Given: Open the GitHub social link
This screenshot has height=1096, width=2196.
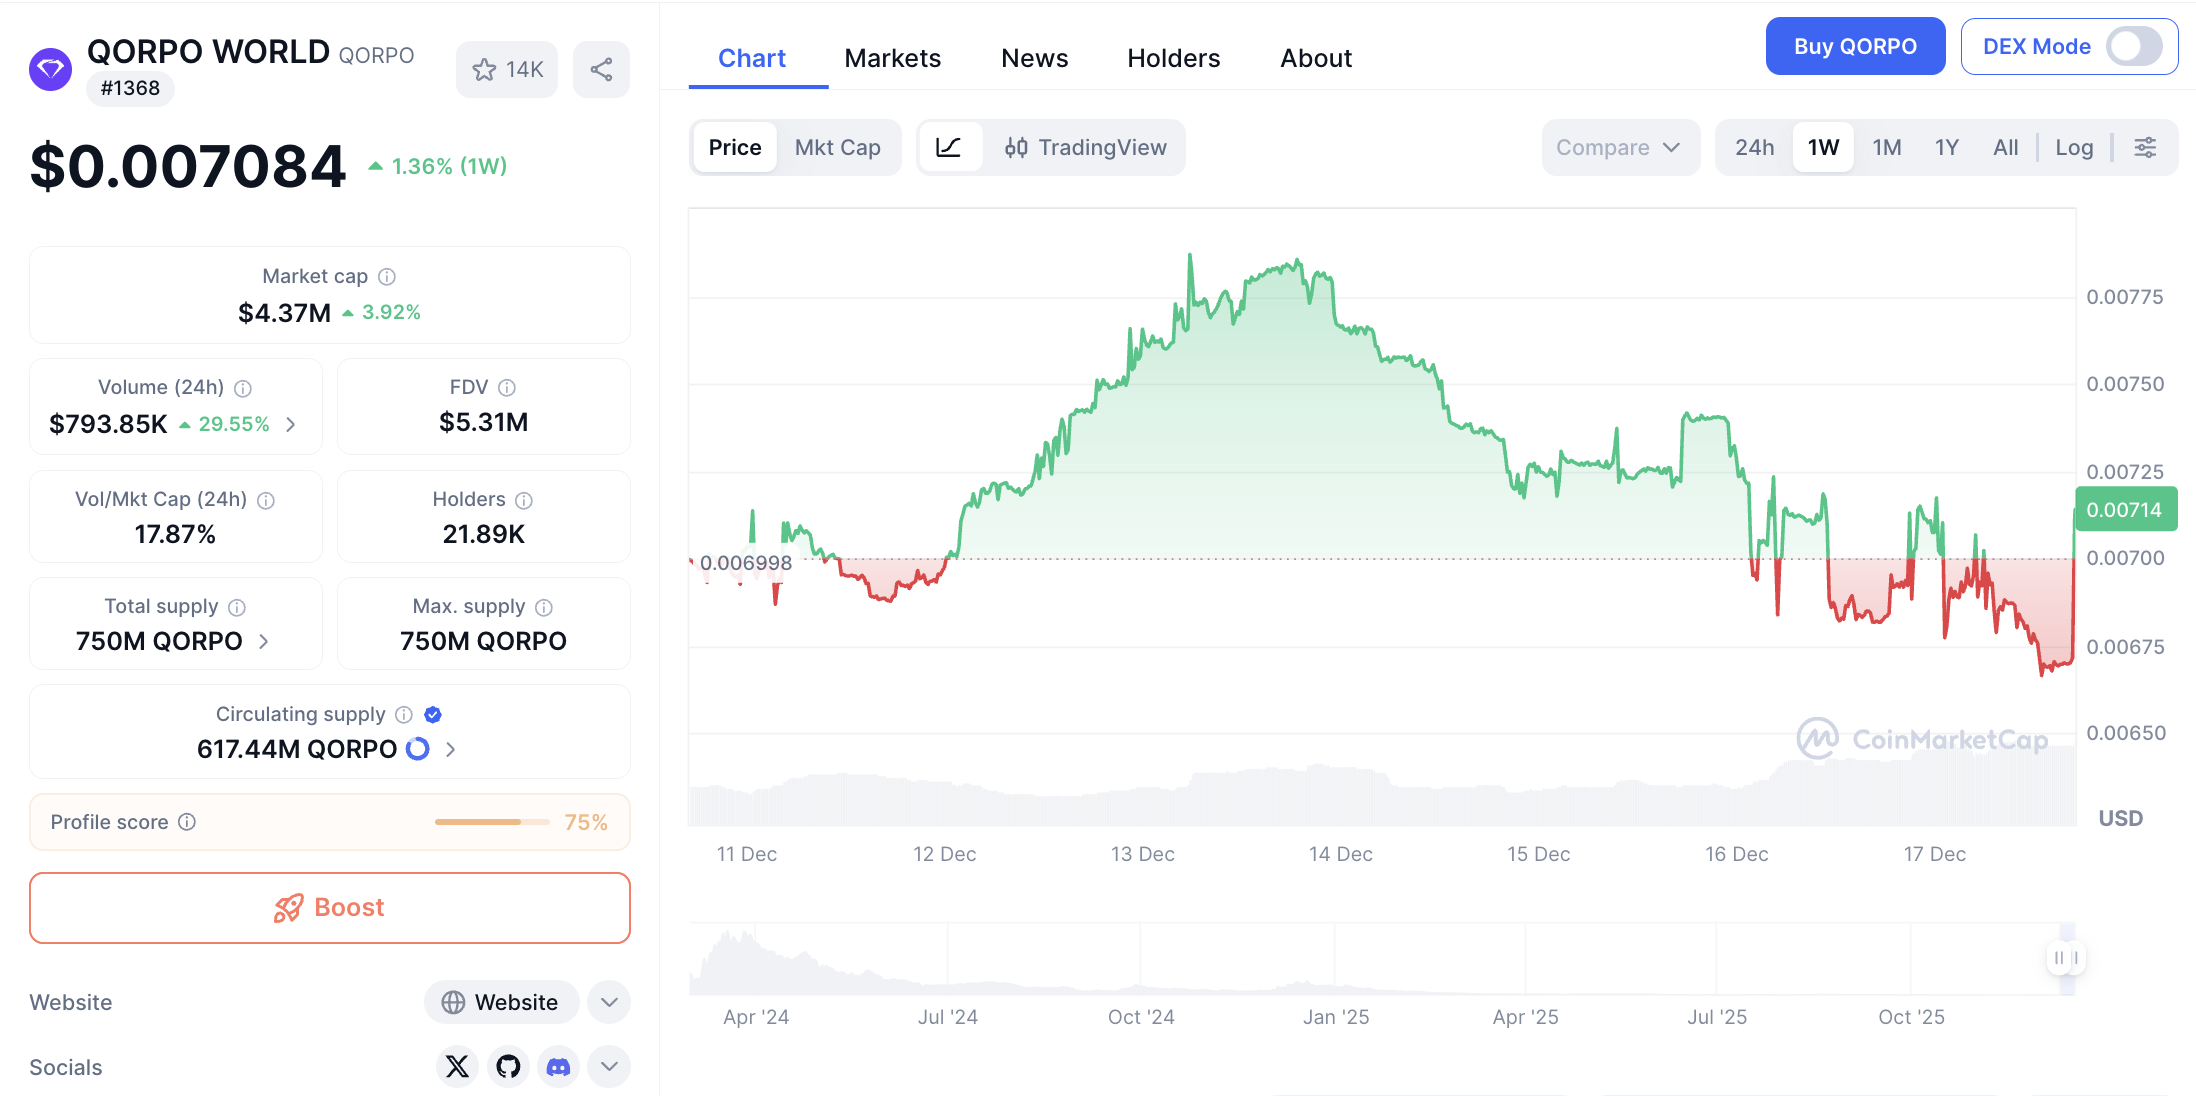Looking at the screenshot, I should [x=508, y=1066].
